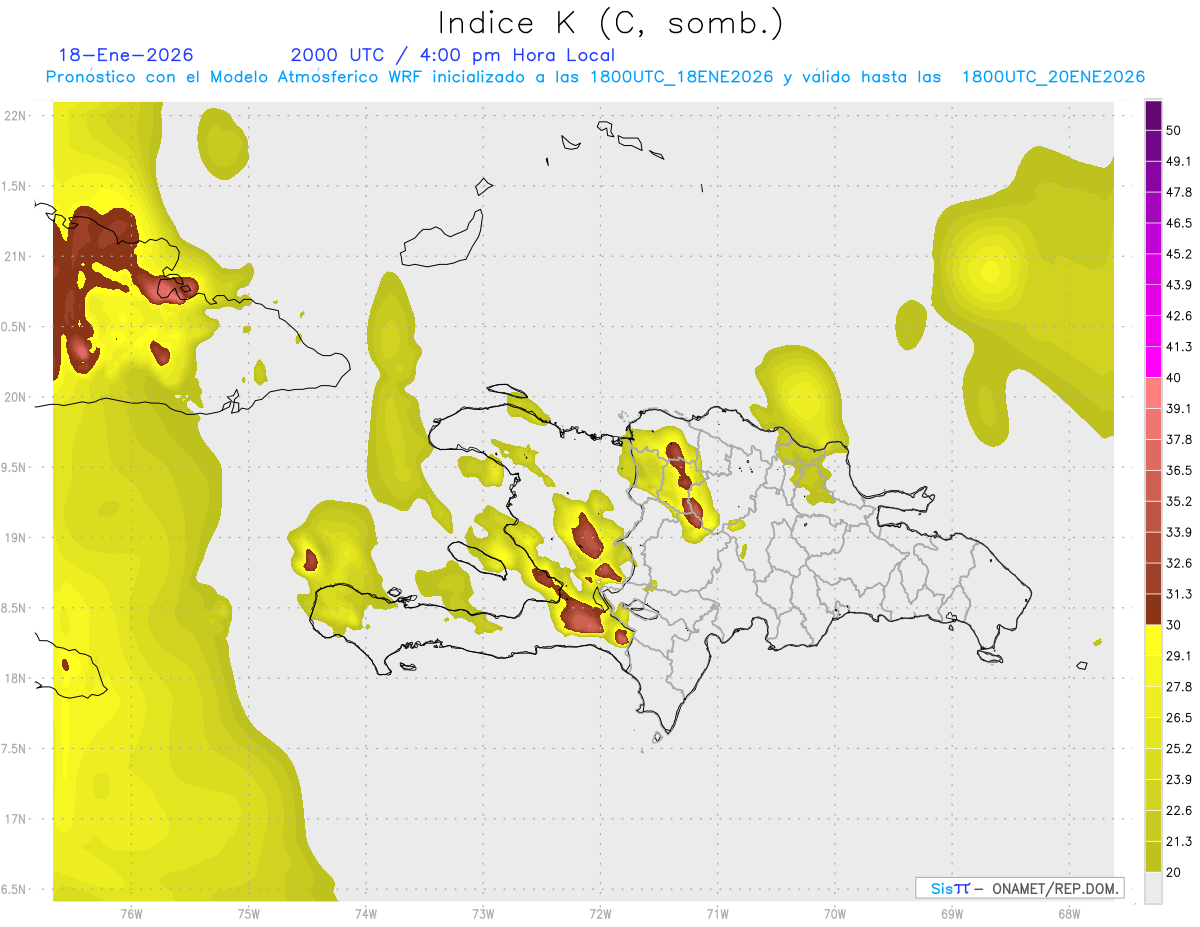Click the 19N latitude axis label
The width and height of the screenshot is (1200, 927).
(15, 538)
